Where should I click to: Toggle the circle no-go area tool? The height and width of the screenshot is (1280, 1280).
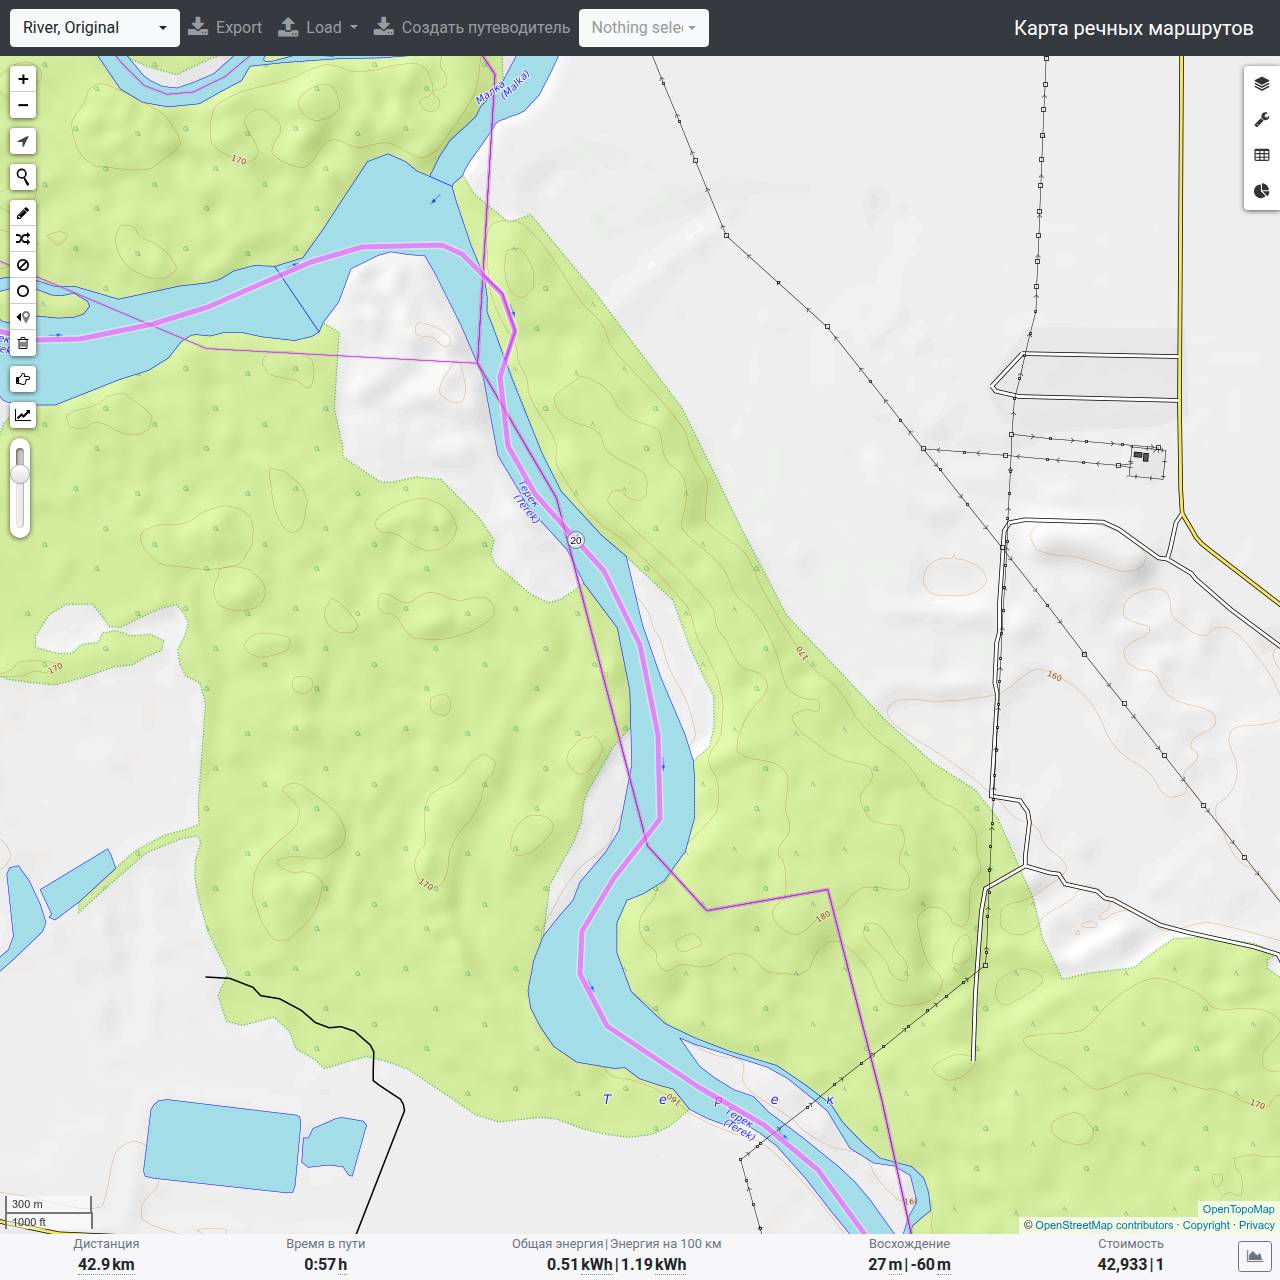(x=23, y=291)
